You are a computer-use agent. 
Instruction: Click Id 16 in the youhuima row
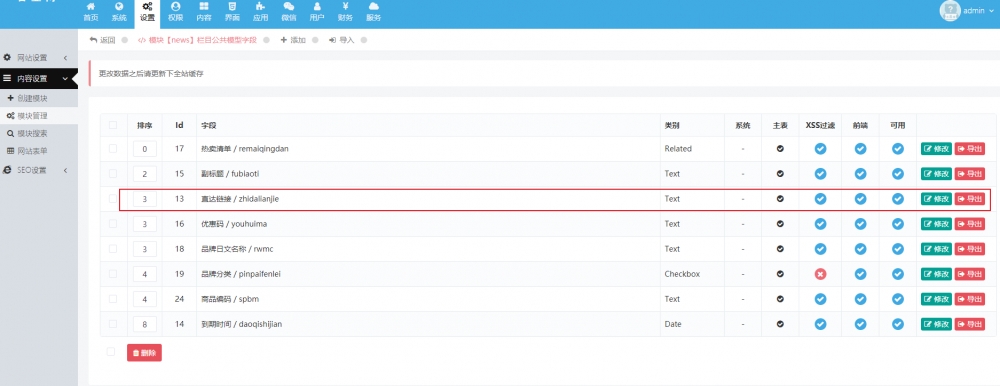point(179,224)
